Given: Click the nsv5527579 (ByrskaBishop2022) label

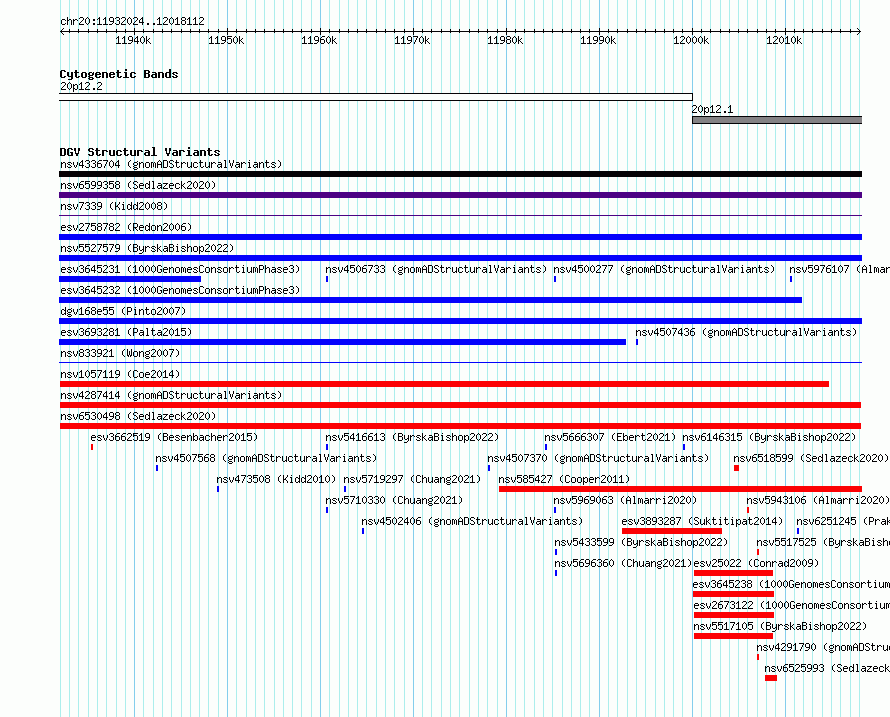Looking at the screenshot, I should pos(147,249).
